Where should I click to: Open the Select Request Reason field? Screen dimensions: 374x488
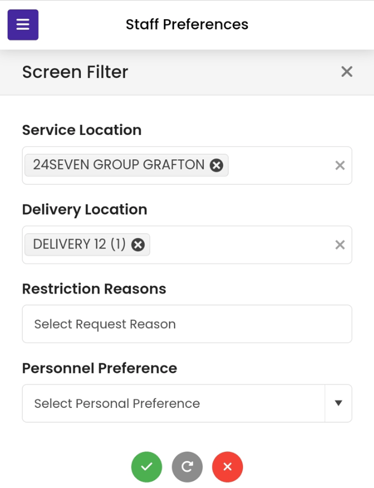click(187, 324)
